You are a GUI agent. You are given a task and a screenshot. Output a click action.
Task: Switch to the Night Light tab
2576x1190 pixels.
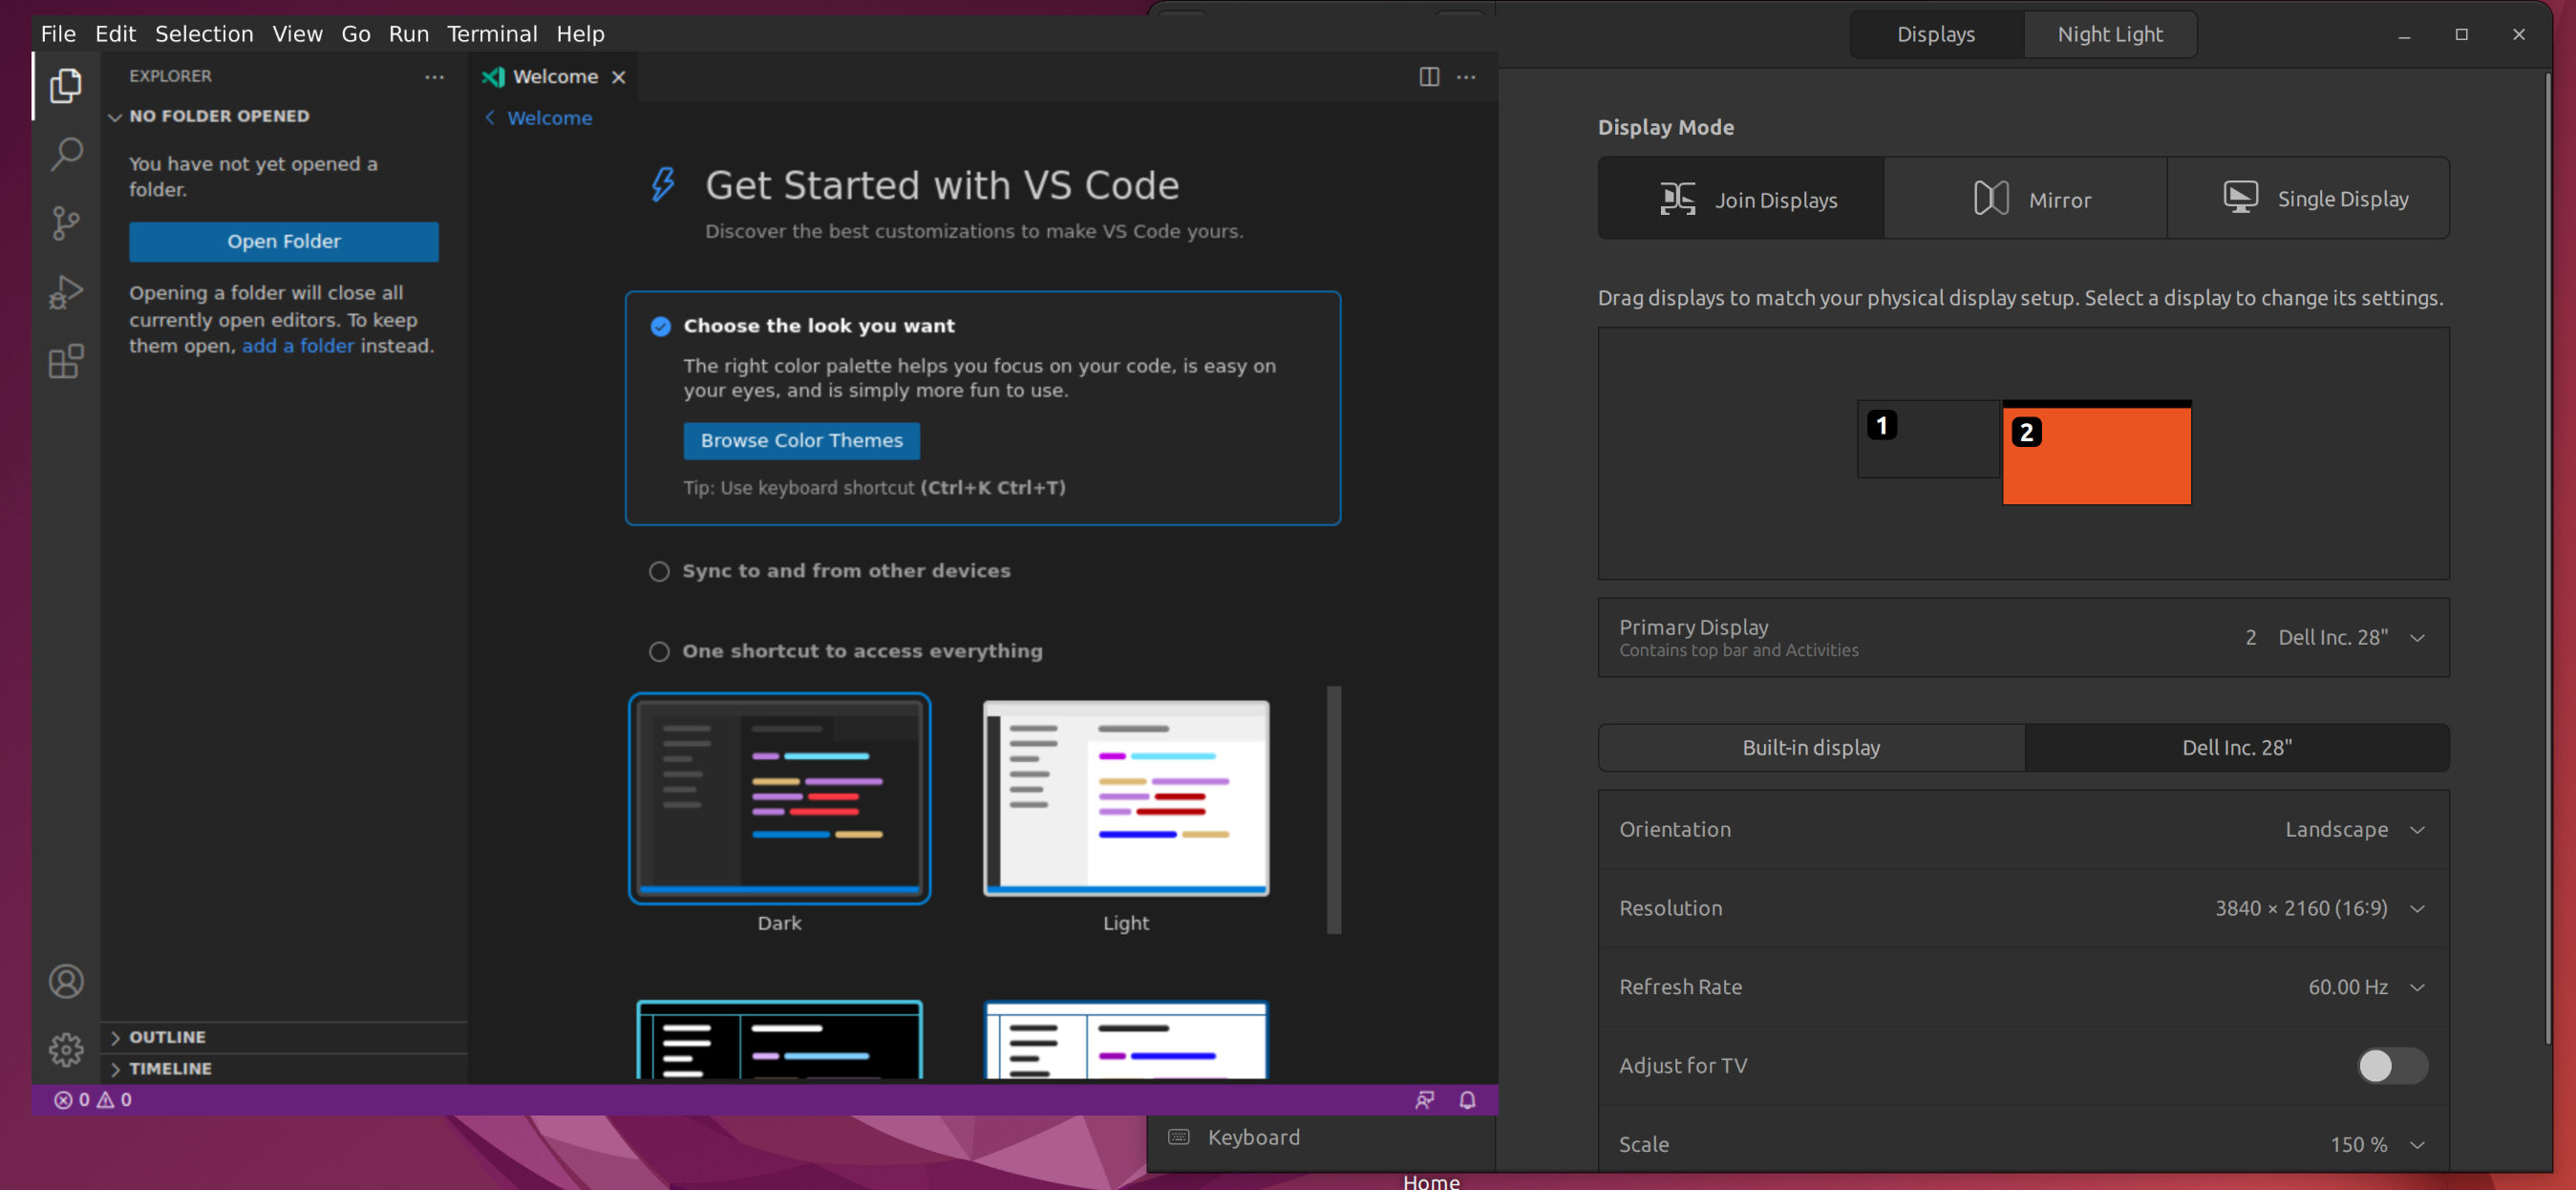(2110, 33)
